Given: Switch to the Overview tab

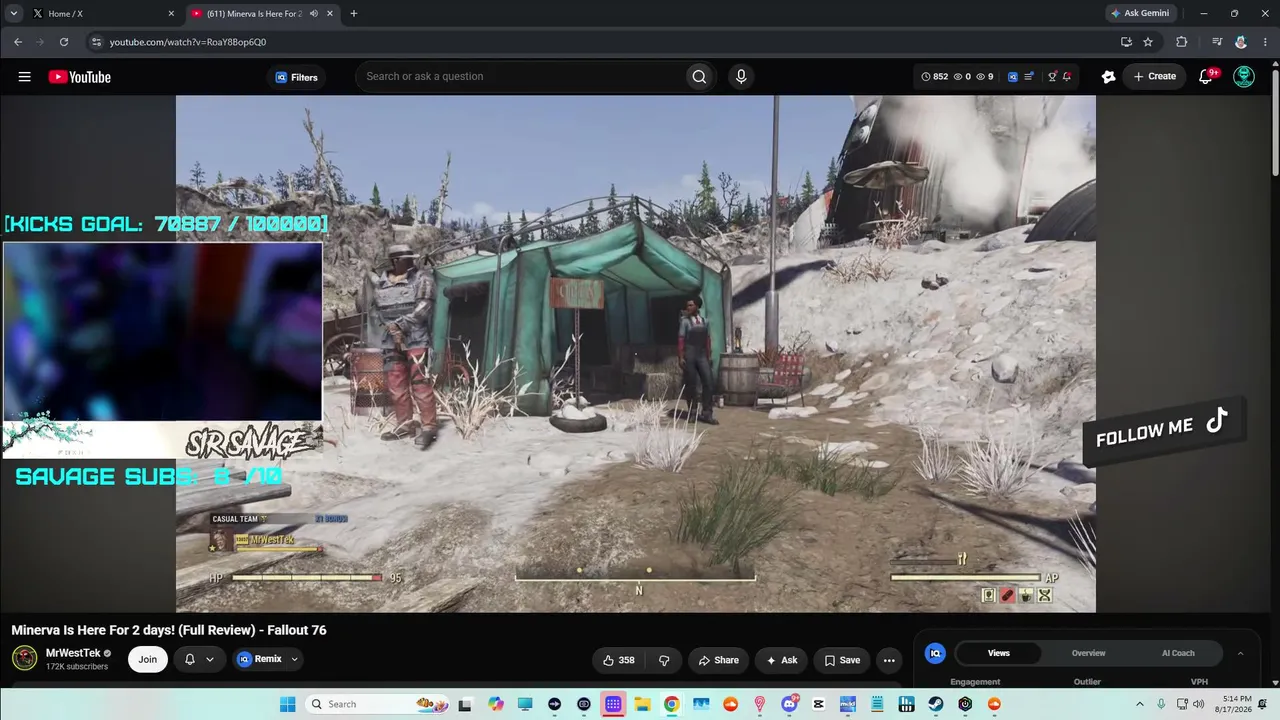Looking at the screenshot, I should click(x=1089, y=653).
